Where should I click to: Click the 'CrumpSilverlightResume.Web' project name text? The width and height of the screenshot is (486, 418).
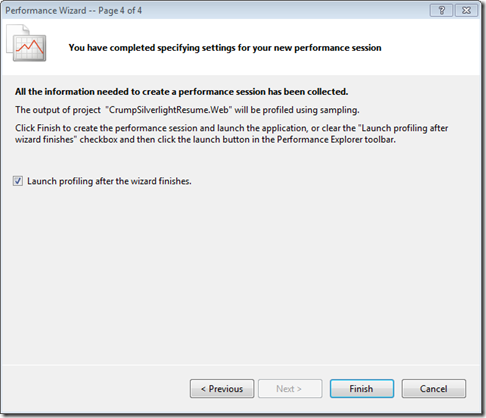click(x=169, y=110)
